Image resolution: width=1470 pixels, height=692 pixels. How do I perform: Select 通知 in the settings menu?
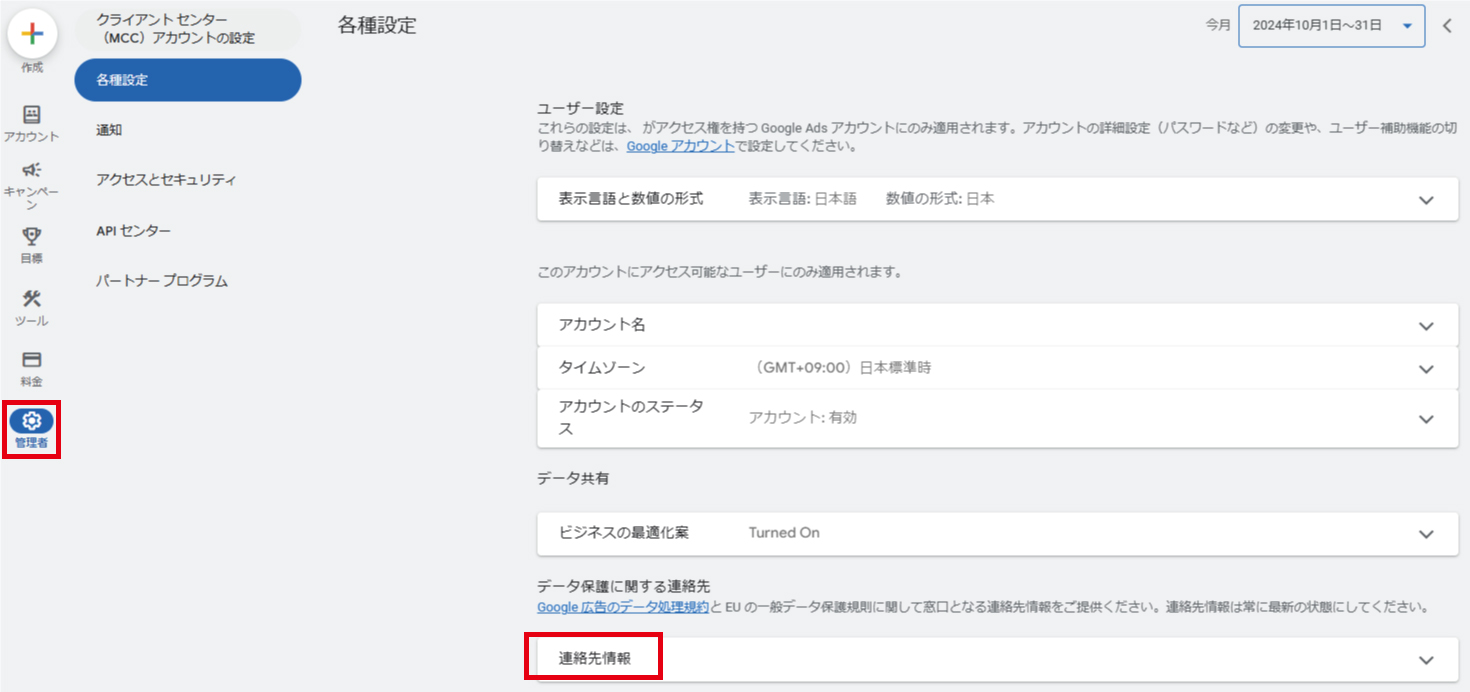point(109,130)
